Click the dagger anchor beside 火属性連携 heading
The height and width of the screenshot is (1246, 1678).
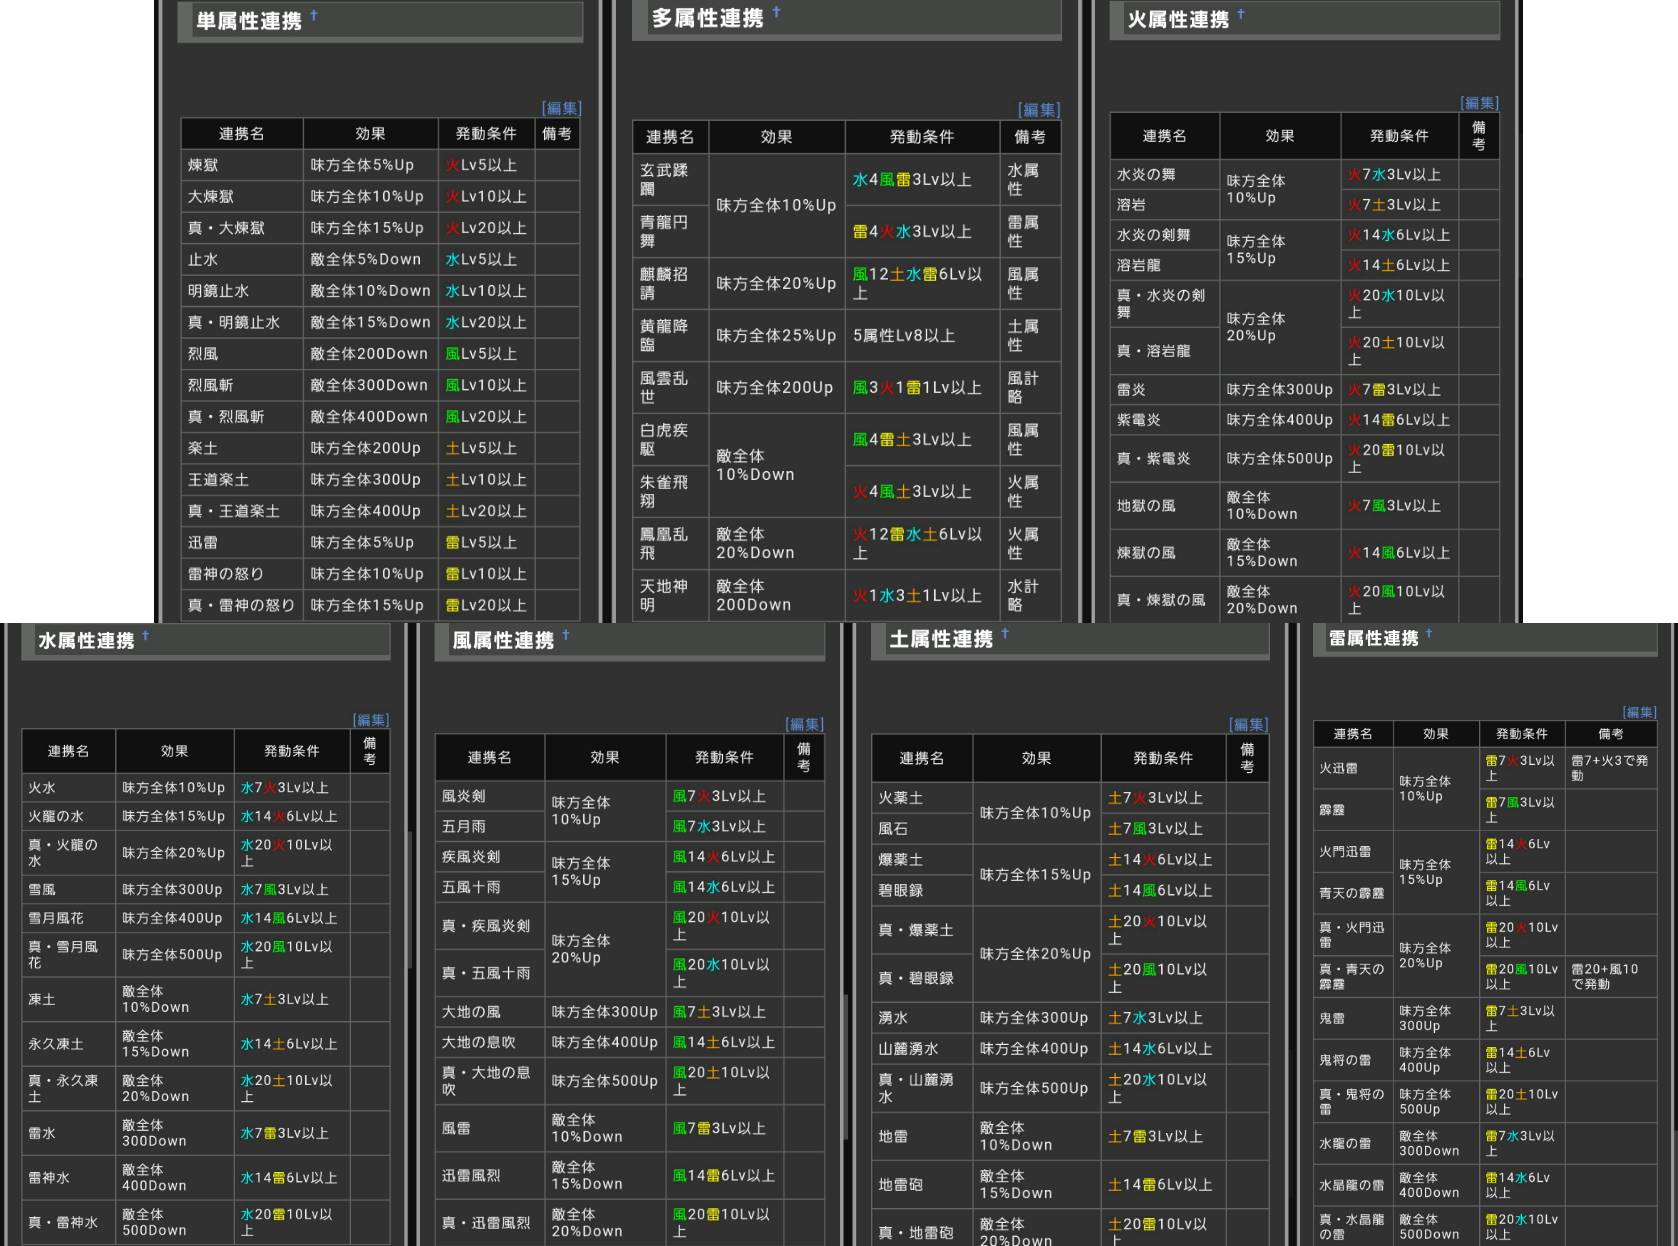click(1241, 14)
